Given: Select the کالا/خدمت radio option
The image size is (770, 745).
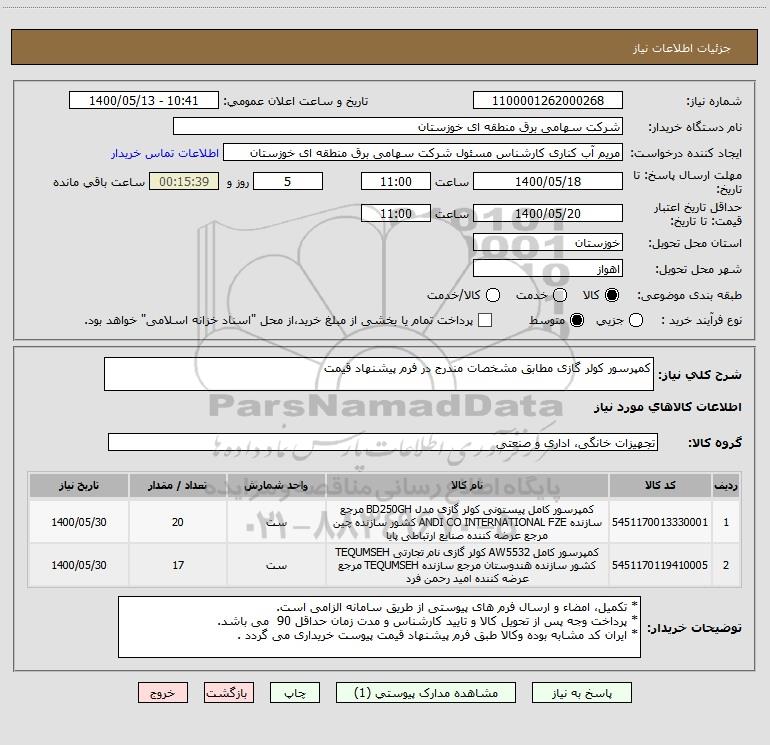Looking at the screenshot, I should pyautogui.click(x=493, y=295).
